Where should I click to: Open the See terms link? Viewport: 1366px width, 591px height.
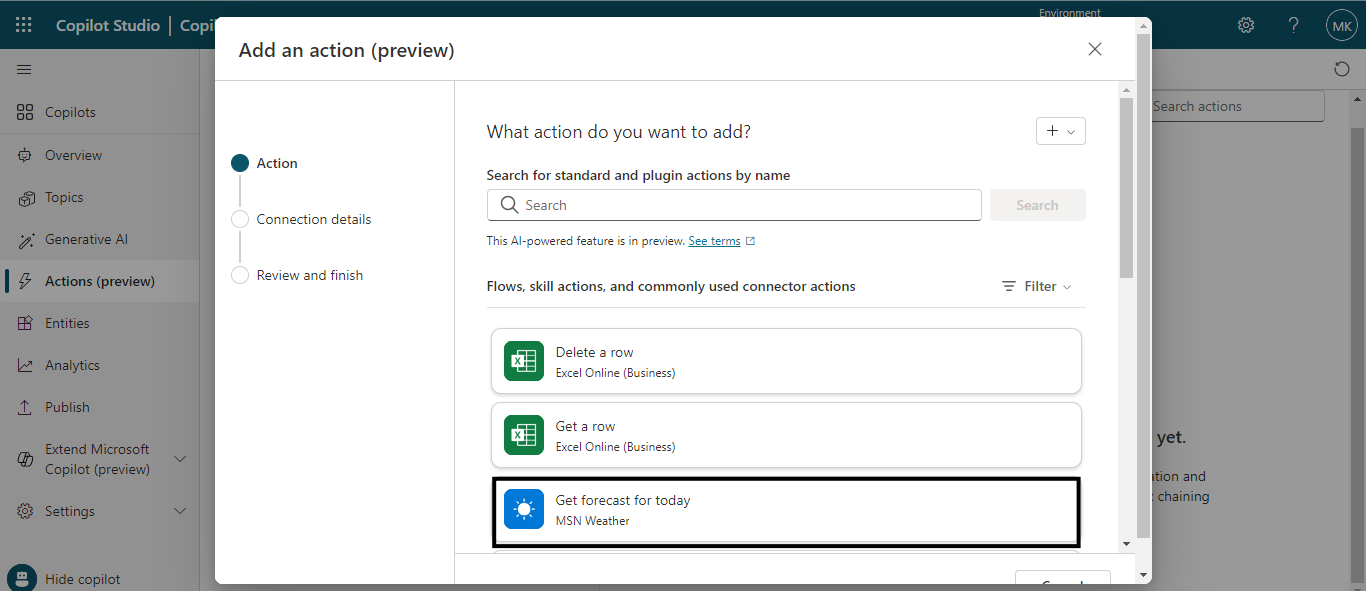(714, 241)
